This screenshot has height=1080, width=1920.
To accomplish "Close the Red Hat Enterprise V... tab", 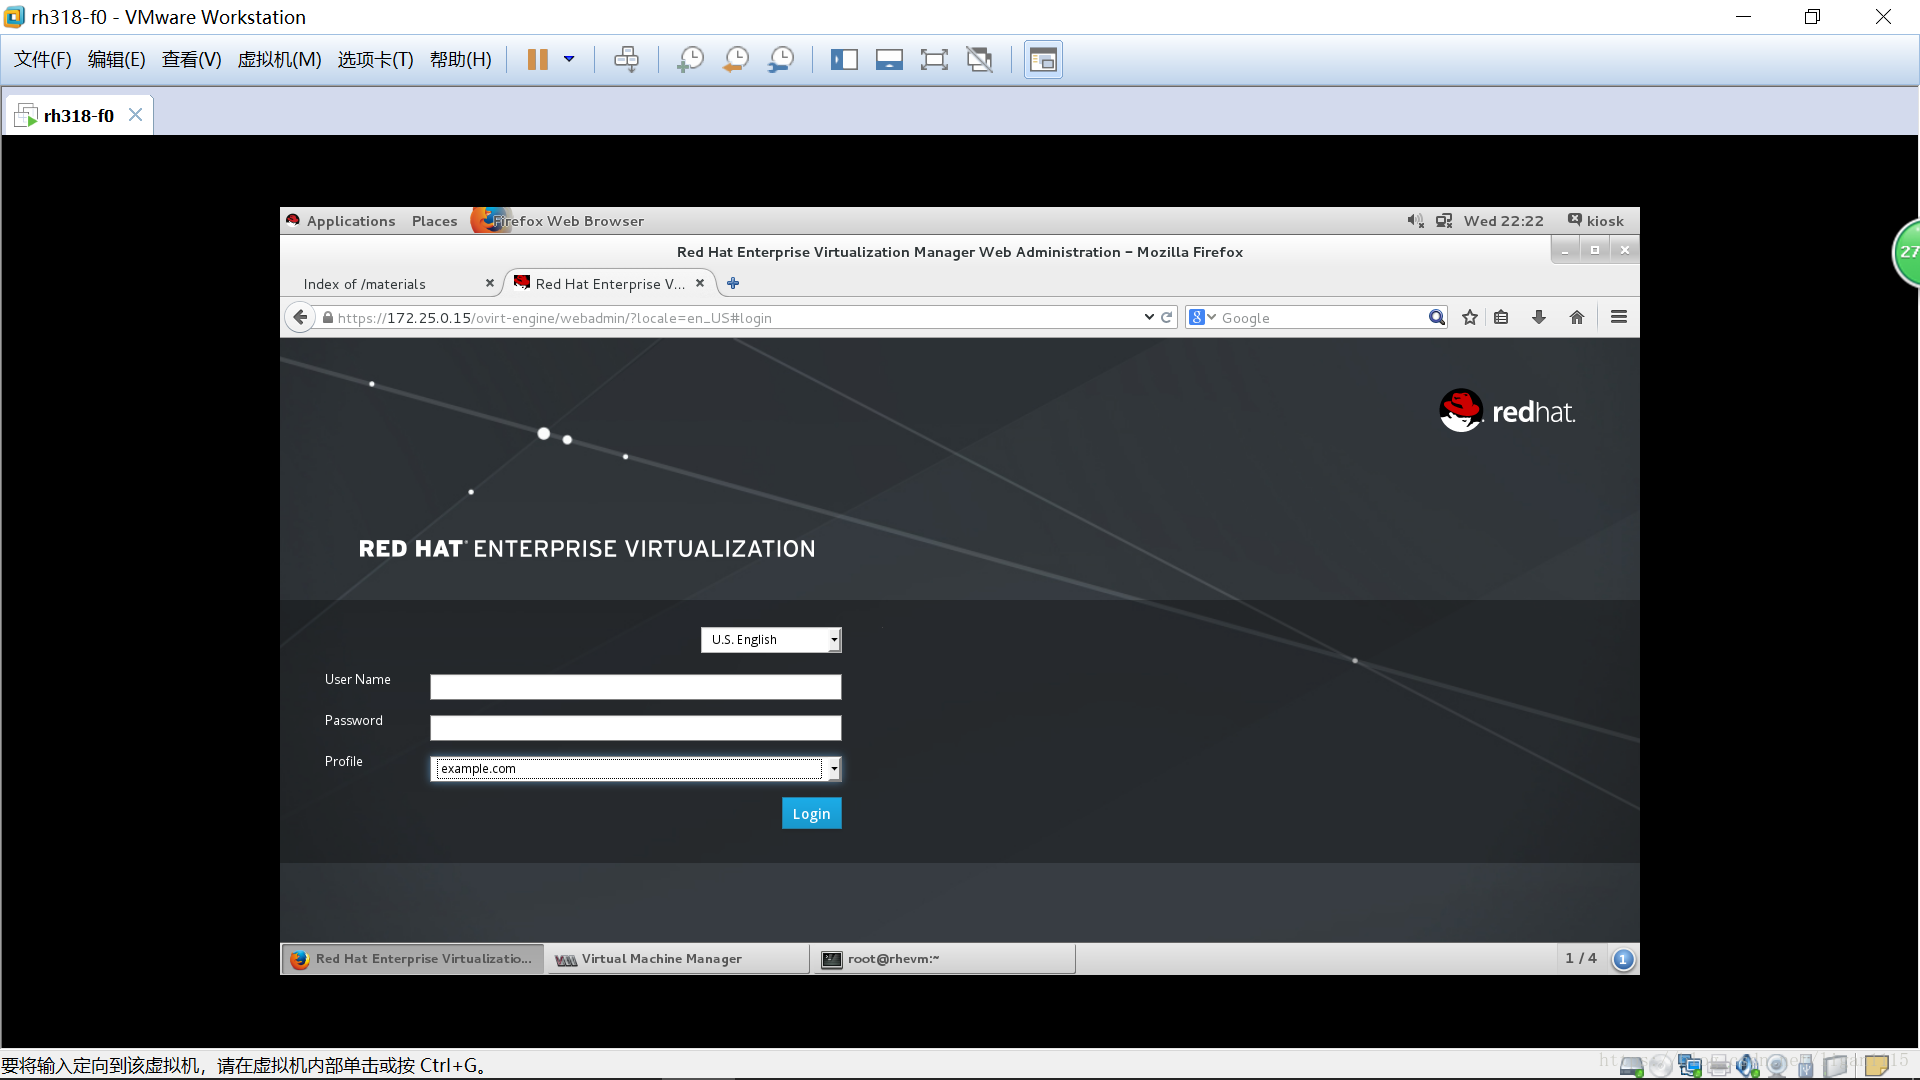I will pyautogui.click(x=700, y=283).
